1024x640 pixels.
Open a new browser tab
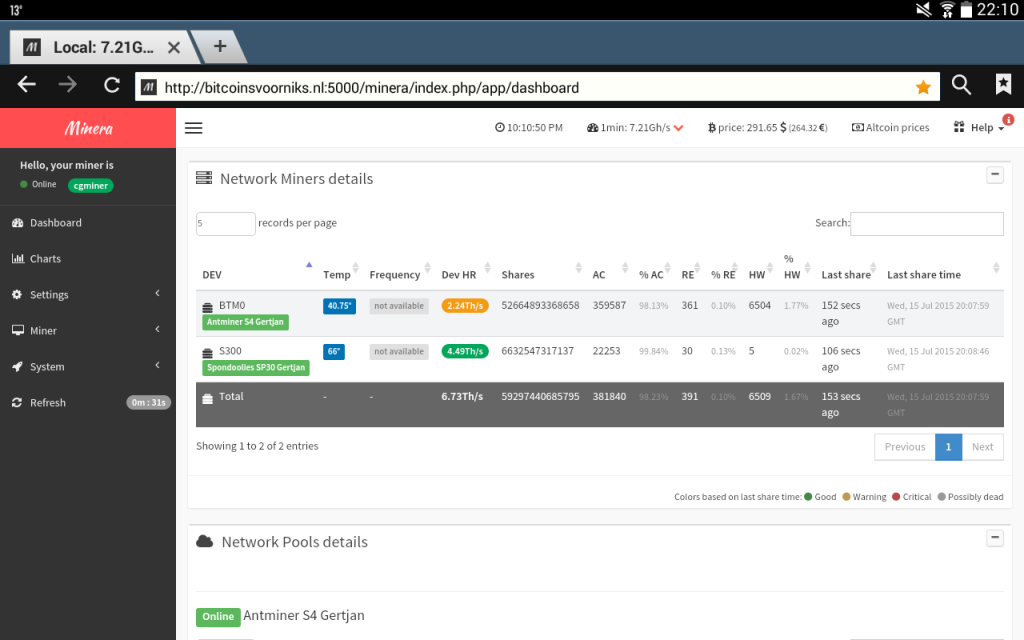point(220,46)
